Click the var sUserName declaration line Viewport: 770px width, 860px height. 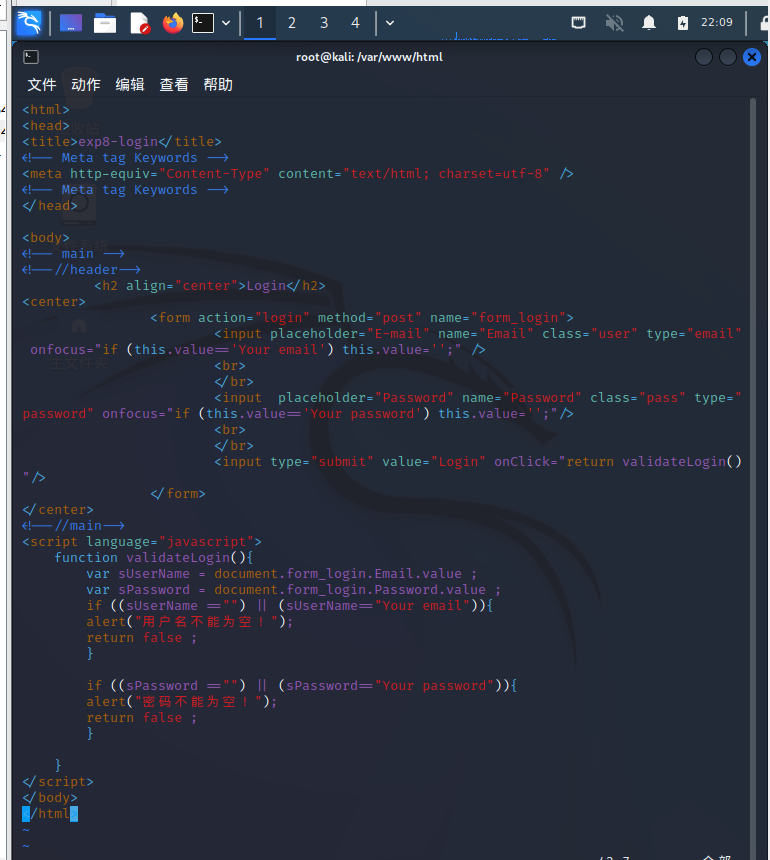point(281,574)
